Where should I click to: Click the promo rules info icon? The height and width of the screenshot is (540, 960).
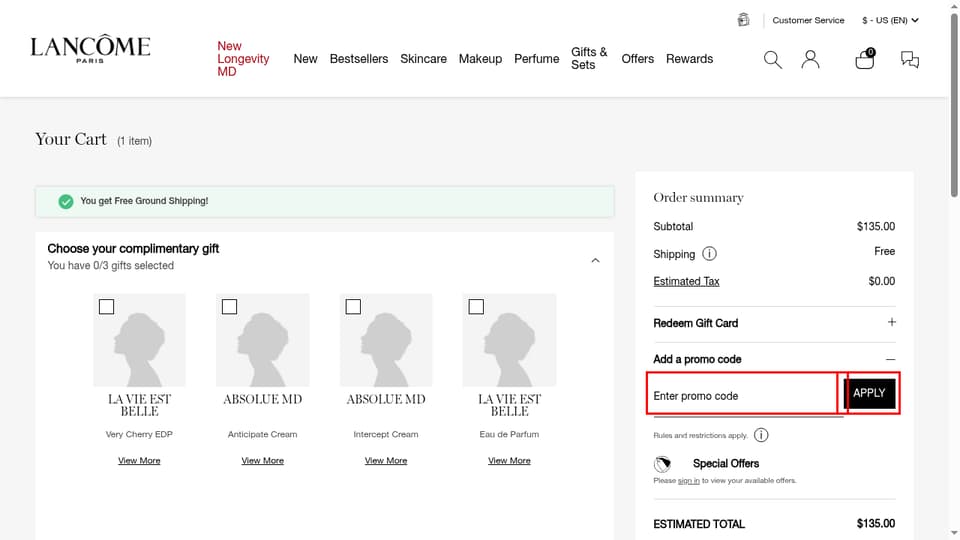(761, 435)
